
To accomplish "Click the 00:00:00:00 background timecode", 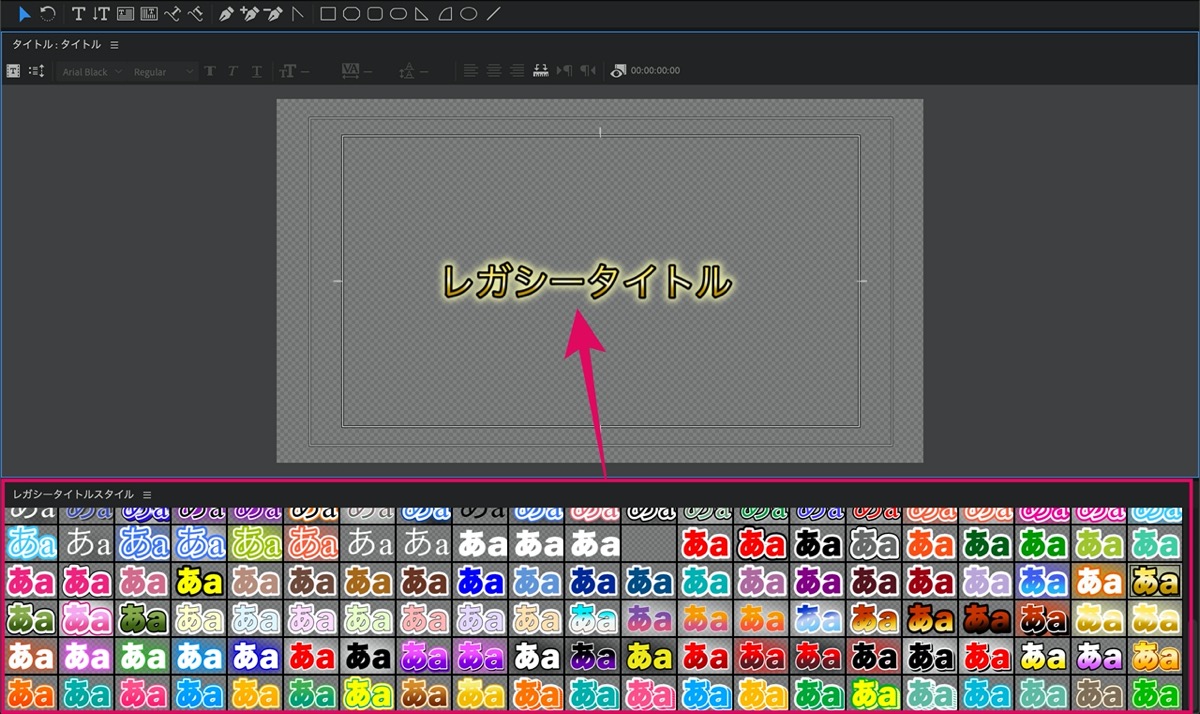I will pos(655,71).
